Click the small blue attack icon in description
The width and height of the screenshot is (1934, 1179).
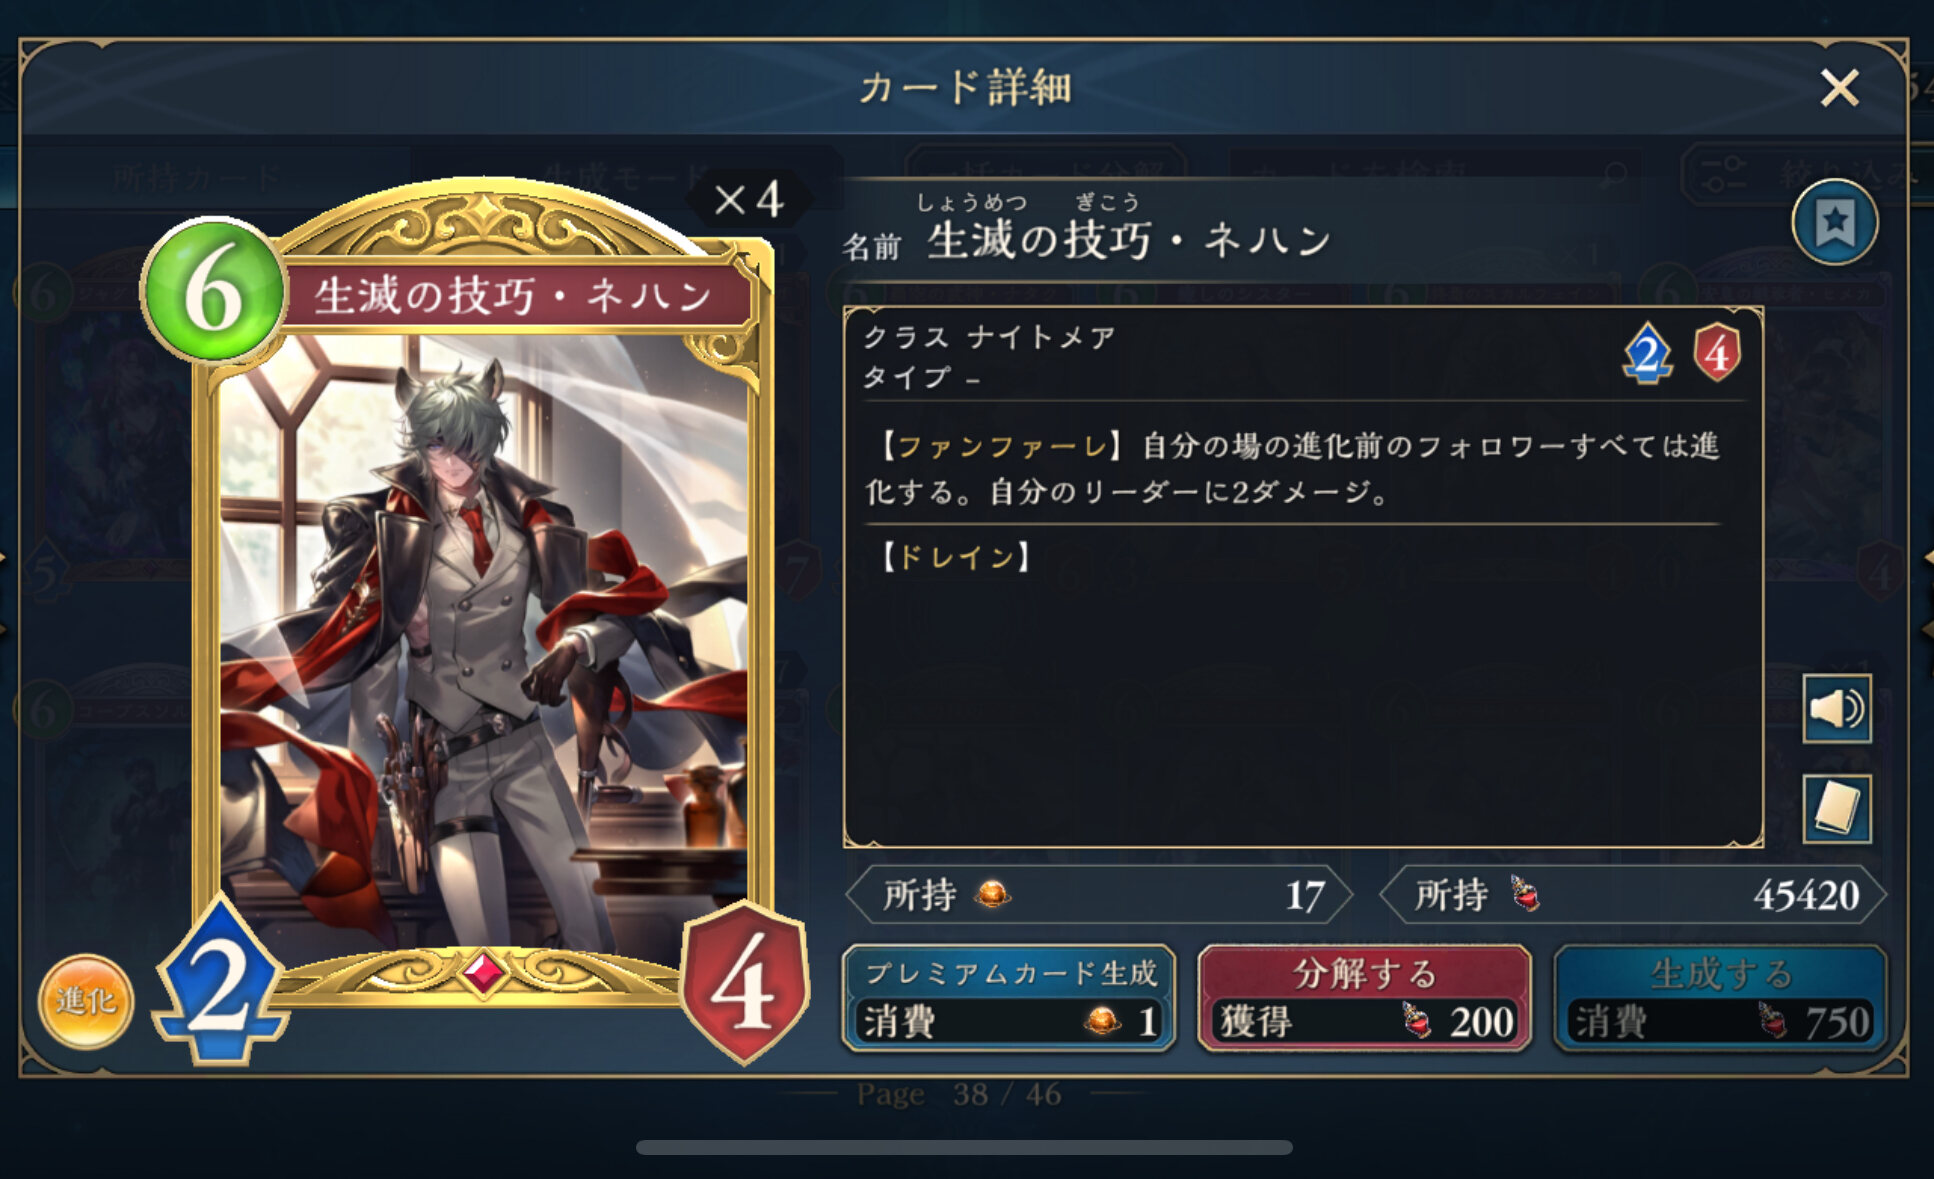(x=1647, y=354)
